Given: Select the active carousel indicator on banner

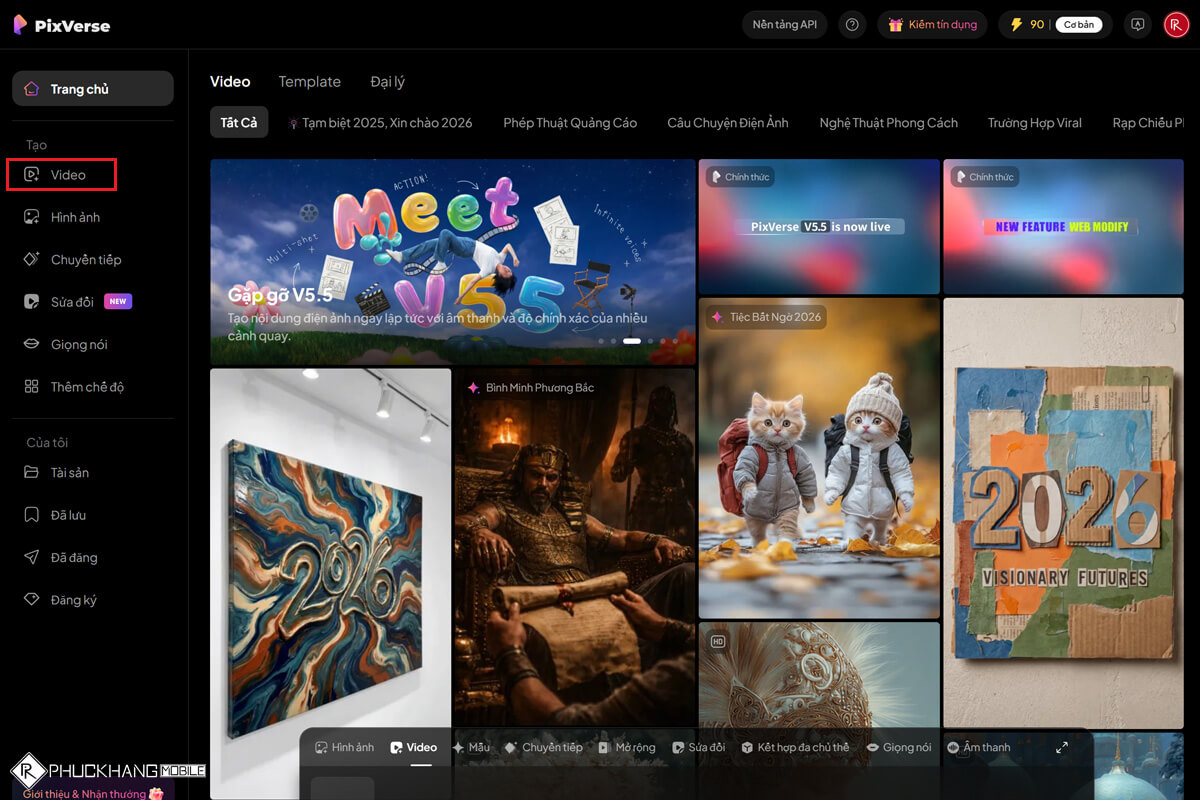Looking at the screenshot, I should pos(631,341).
